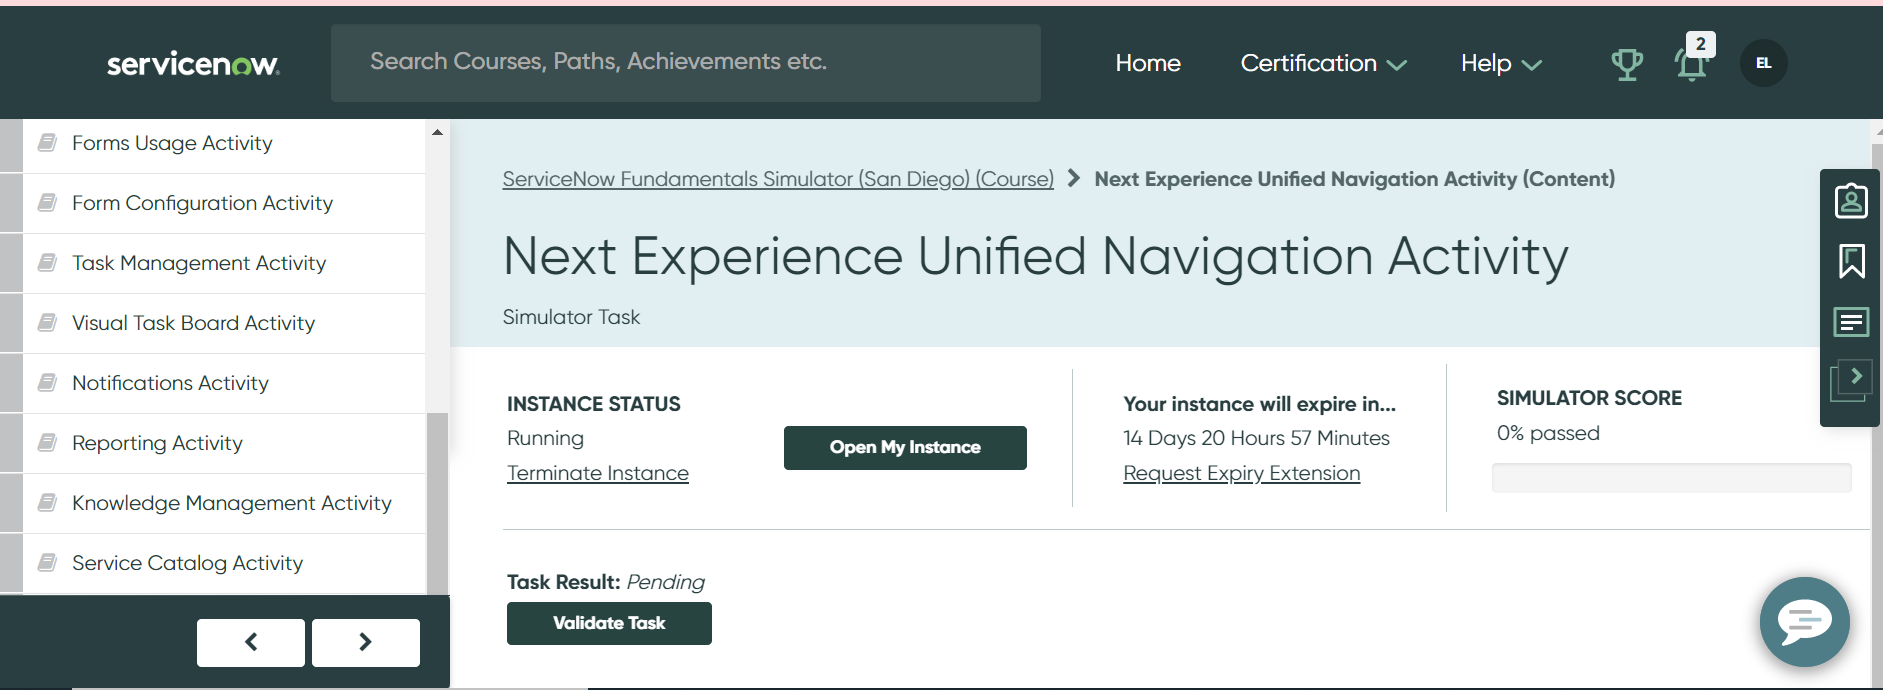Click the Notifications Activity document icon

[47, 383]
